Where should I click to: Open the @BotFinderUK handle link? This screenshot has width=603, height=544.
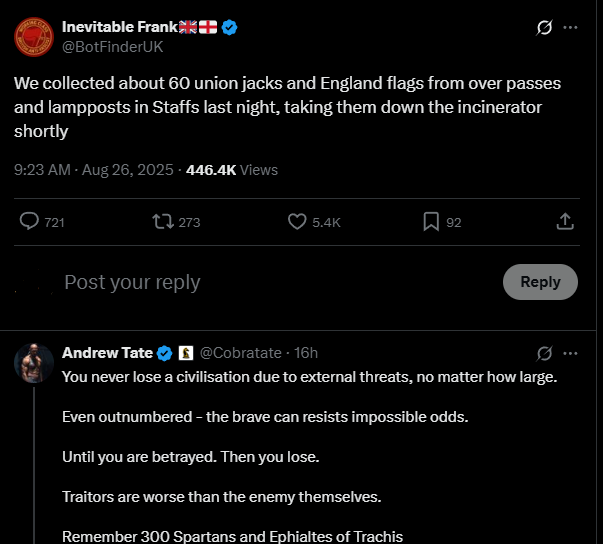coord(112,47)
